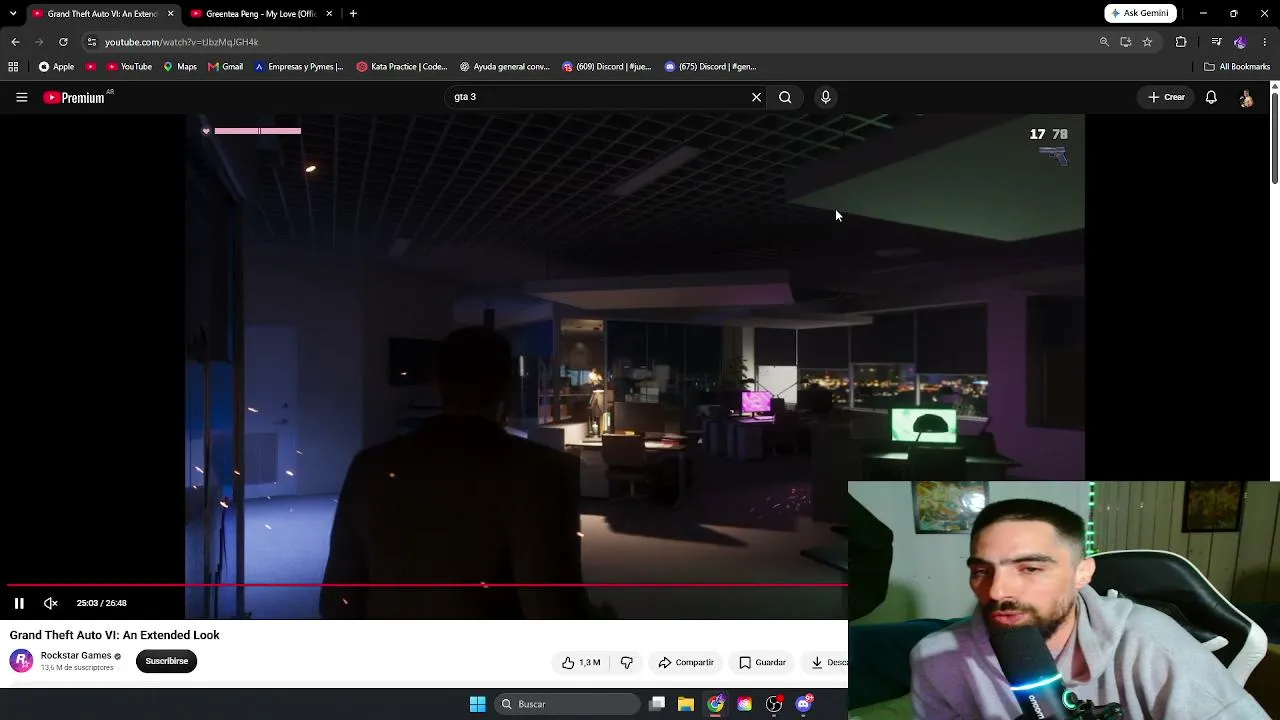Seek on the red video progress bar
Image resolution: width=1280 pixels, height=720 pixels.
coord(428,585)
